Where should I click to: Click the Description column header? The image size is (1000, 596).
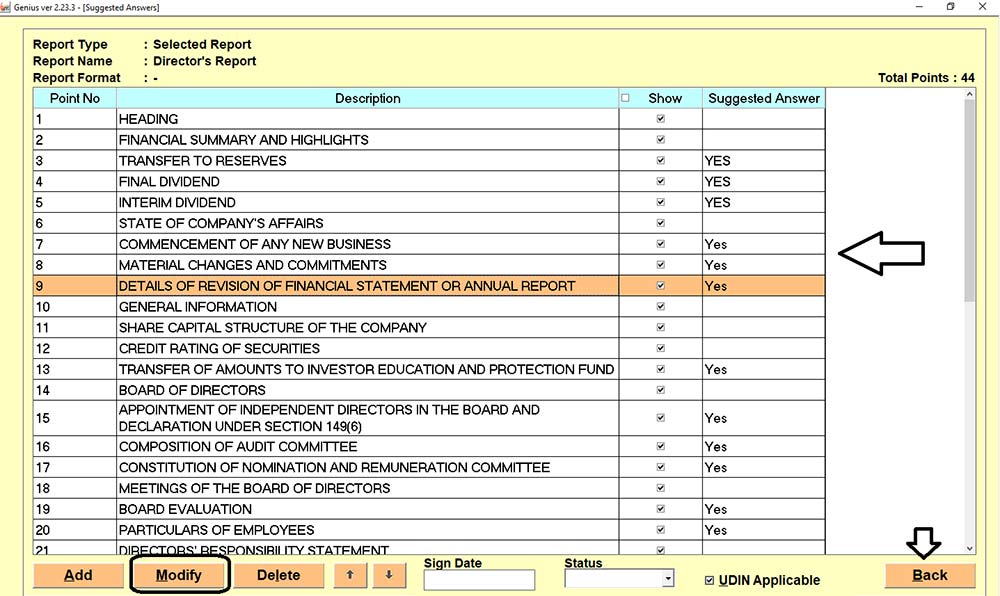(x=367, y=98)
